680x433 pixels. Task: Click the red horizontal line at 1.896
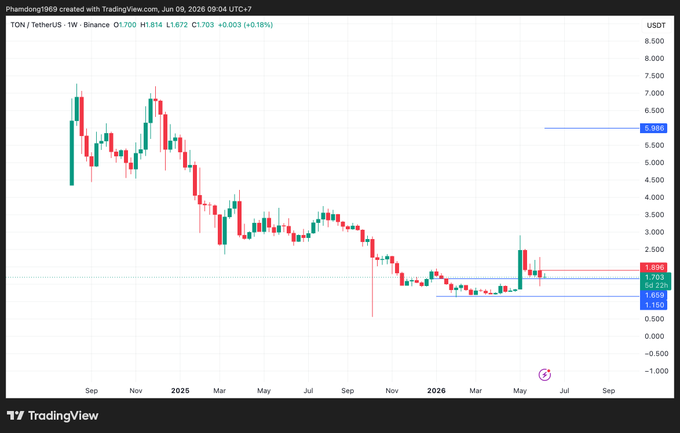pyautogui.click(x=591, y=270)
